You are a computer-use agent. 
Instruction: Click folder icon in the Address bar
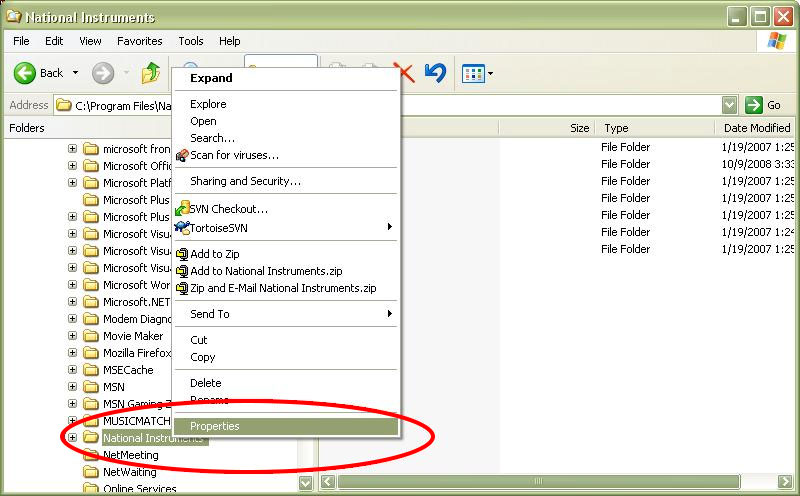(x=64, y=105)
